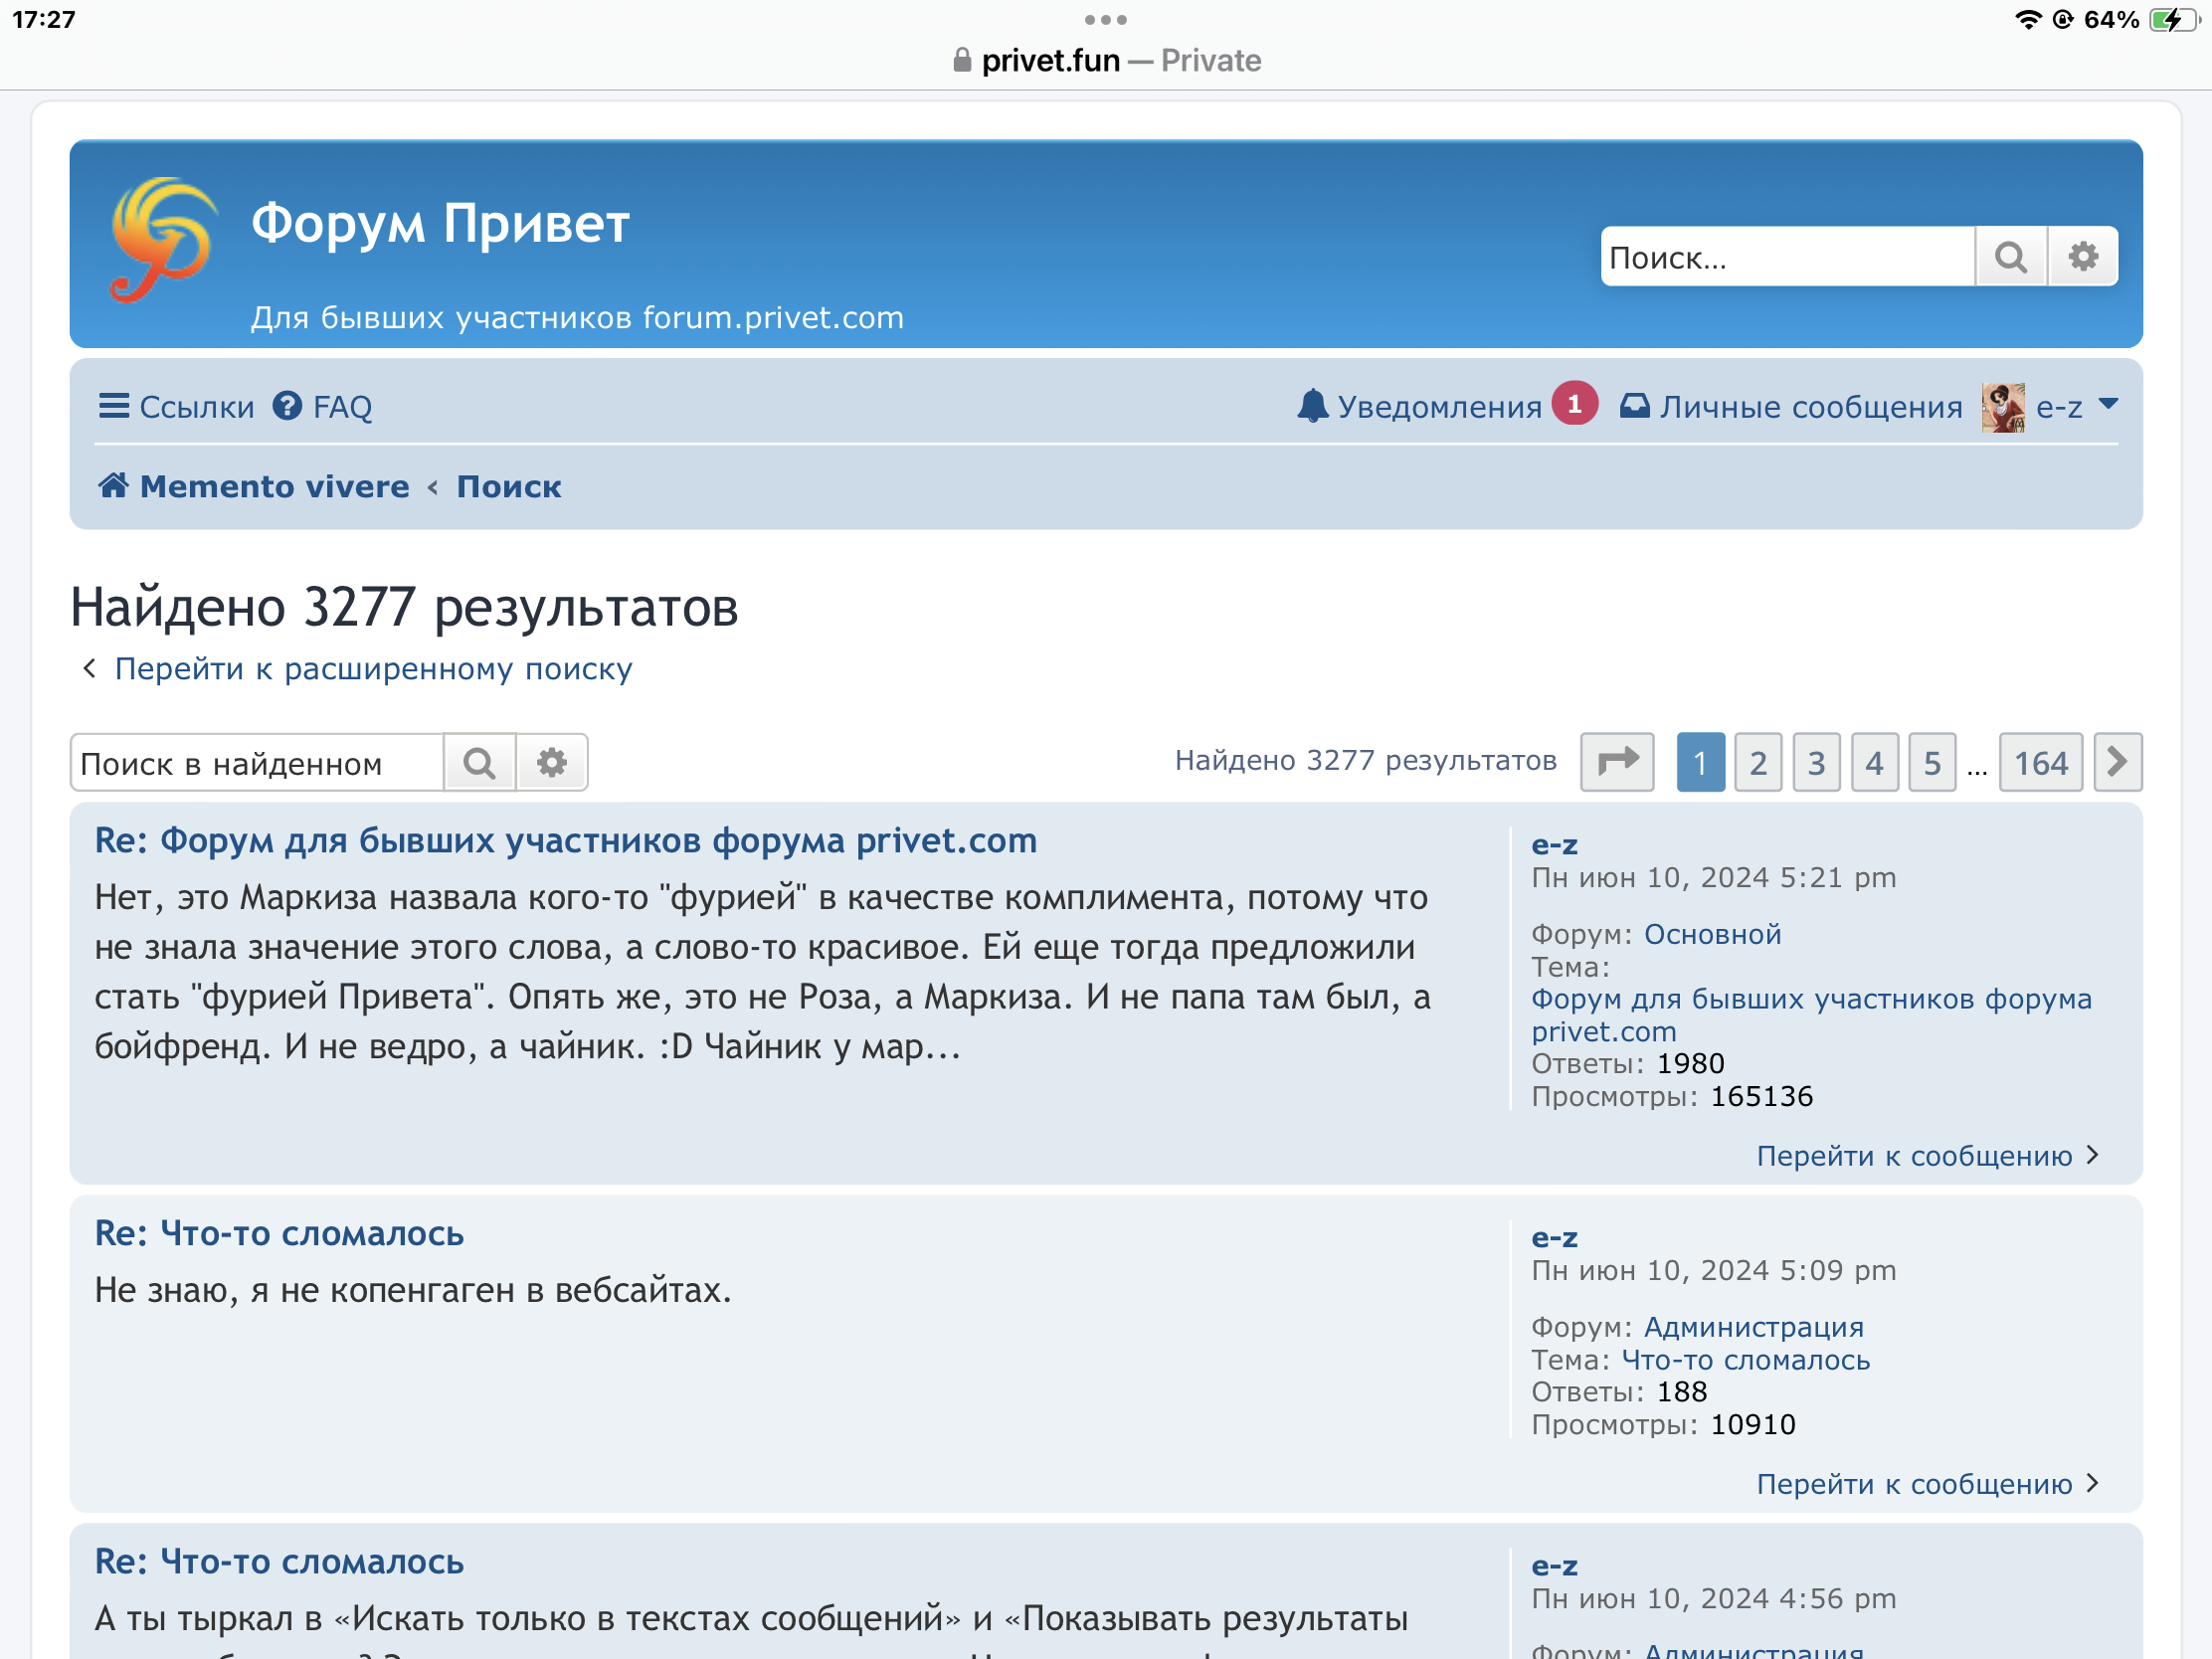Select results page 1
The height and width of the screenshot is (1659, 2212).
coord(1700,763)
